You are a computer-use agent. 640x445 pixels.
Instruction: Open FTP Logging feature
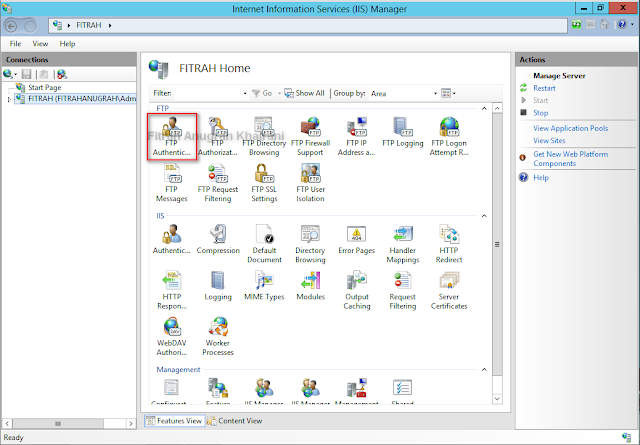403,132
